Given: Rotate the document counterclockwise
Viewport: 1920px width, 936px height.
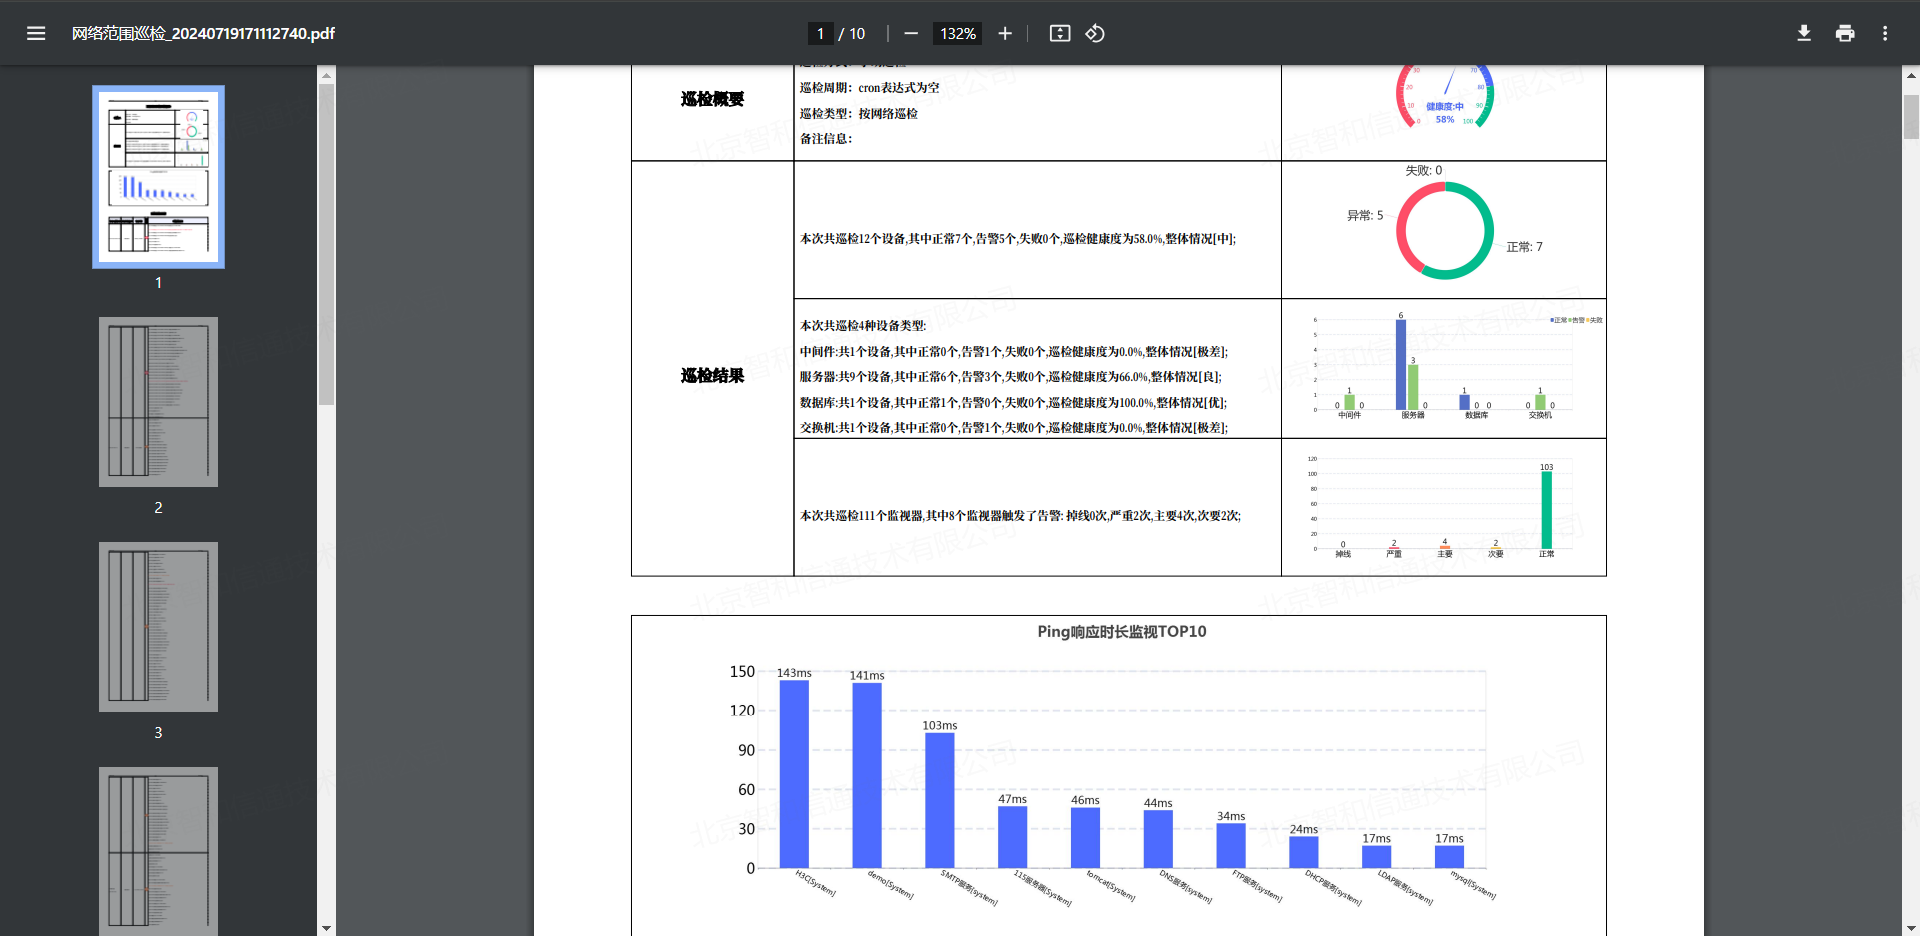Looking at the screenshot, I should click(1095, 33).
